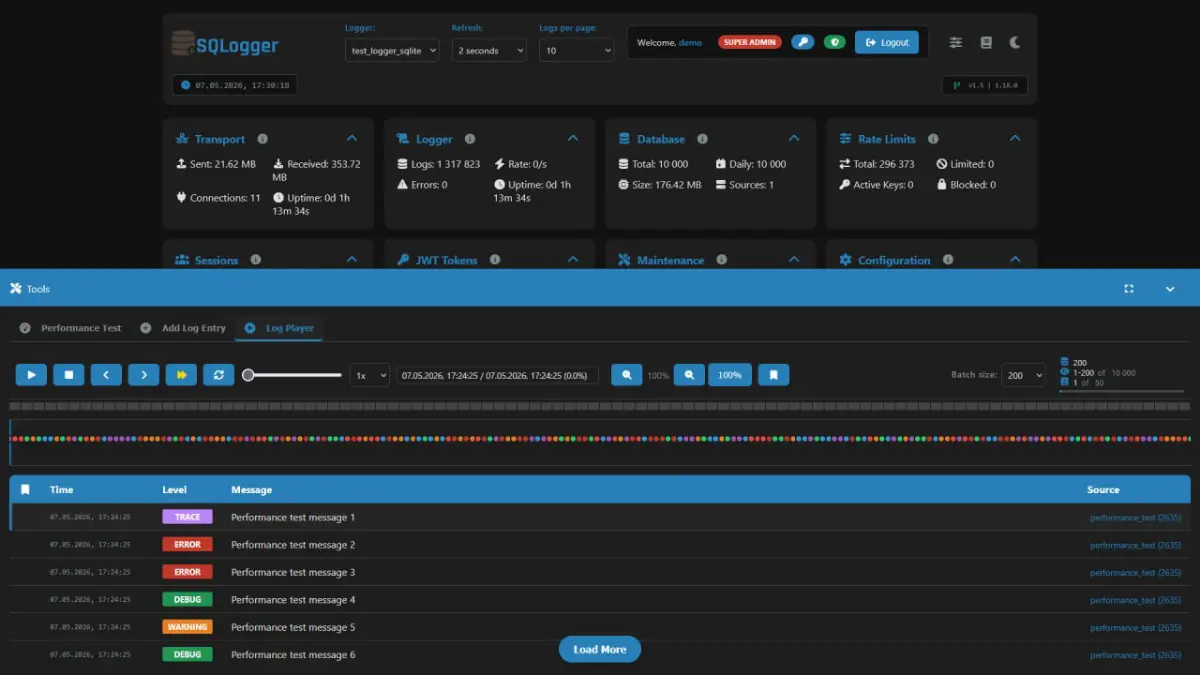
Task: Click the playback timestamp field
Action: (x=498, y=375)
